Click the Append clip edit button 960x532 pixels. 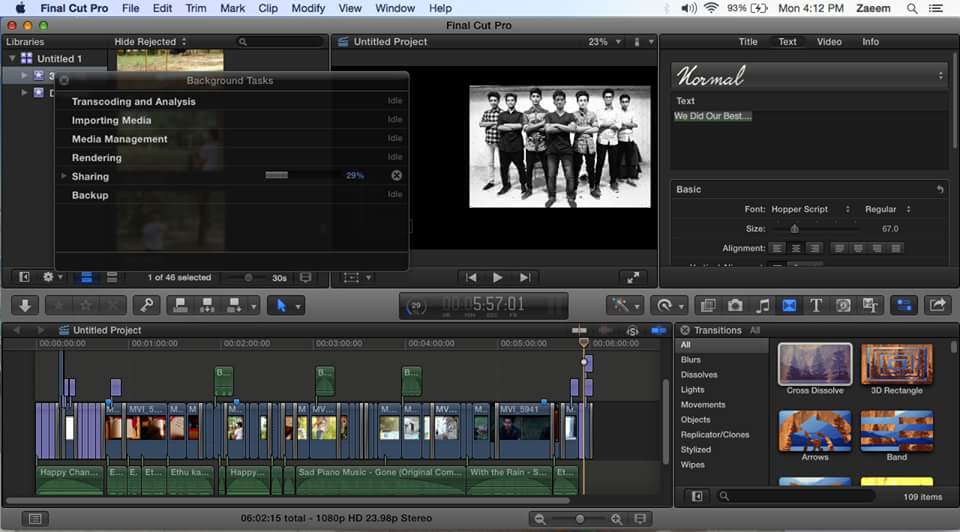coord(234,305)
